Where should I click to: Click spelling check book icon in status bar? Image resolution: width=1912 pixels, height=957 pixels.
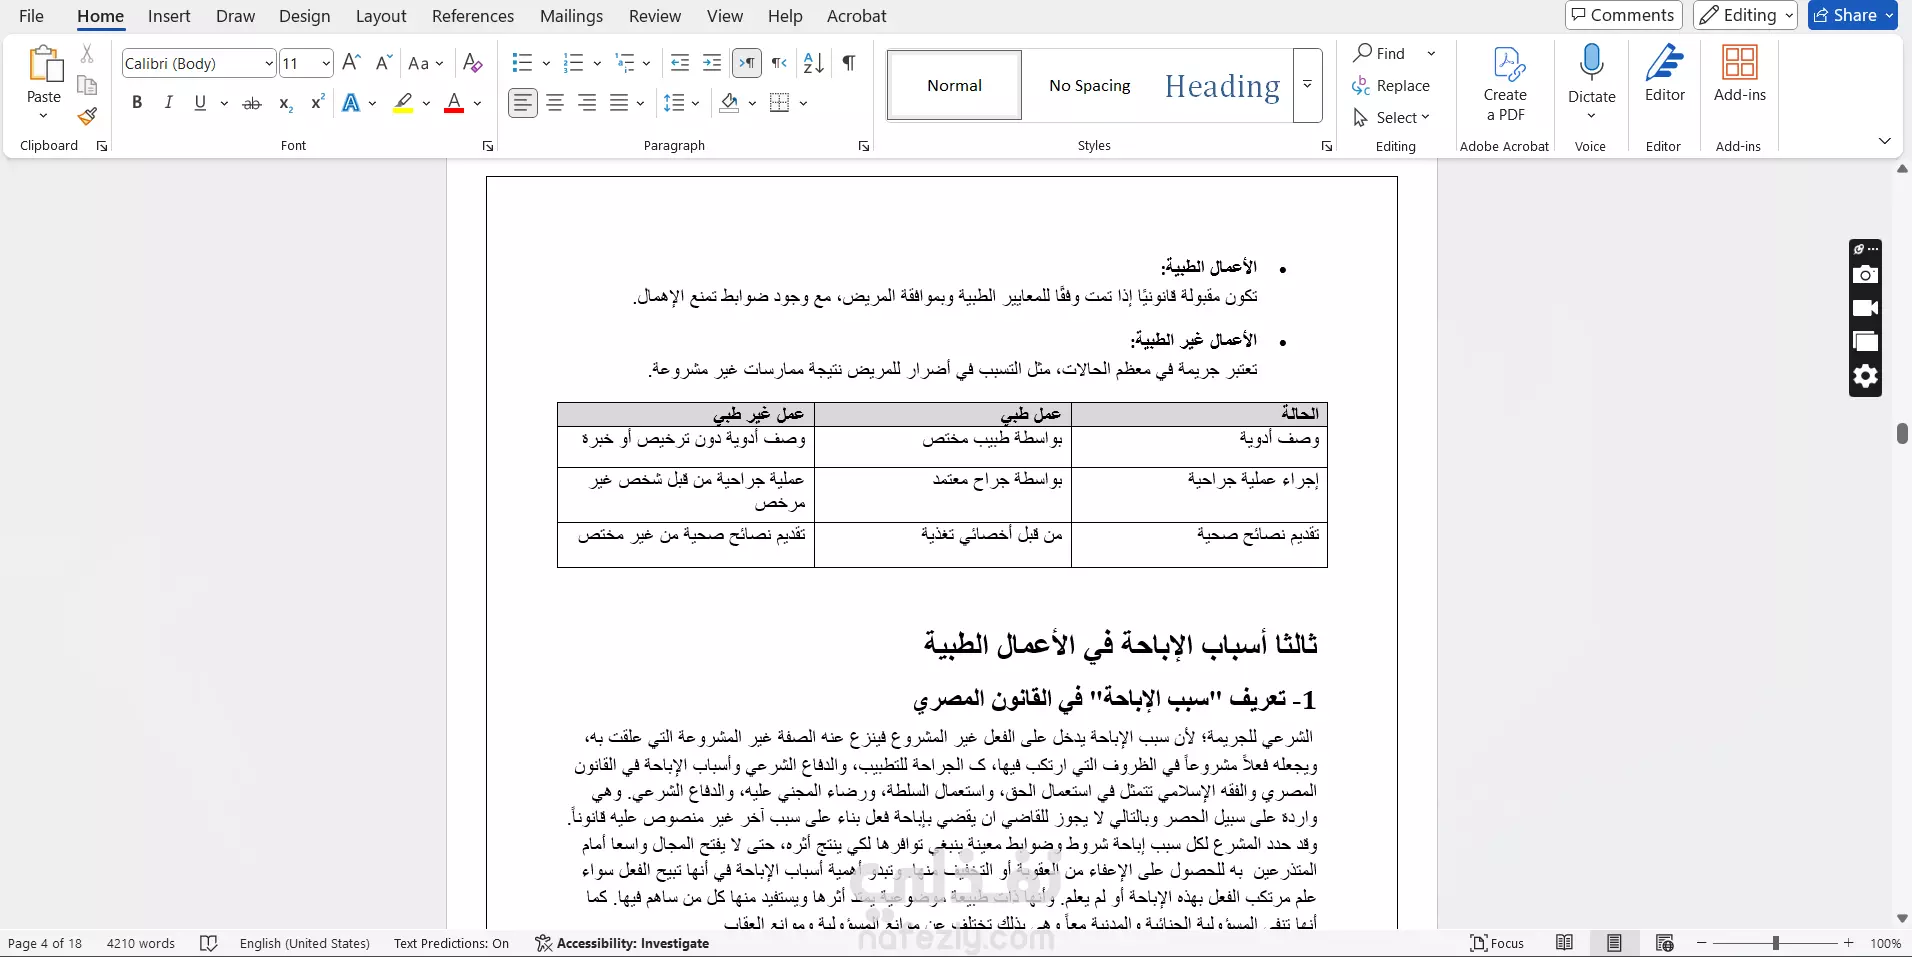click(208, 943)
